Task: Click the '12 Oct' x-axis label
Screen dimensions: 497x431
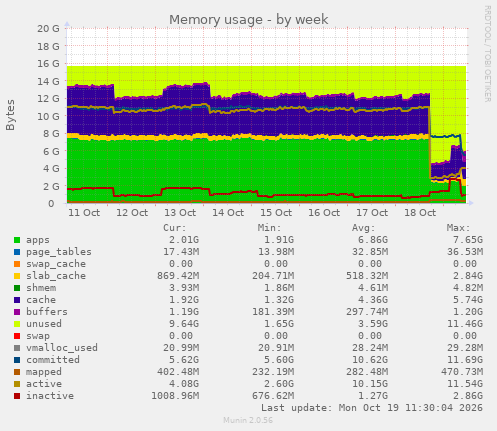Action: 132,213
